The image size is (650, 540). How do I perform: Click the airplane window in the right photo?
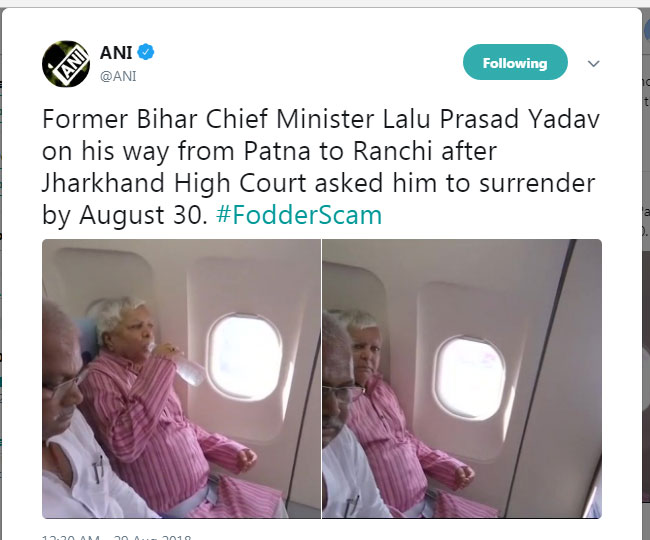point(469,378)
